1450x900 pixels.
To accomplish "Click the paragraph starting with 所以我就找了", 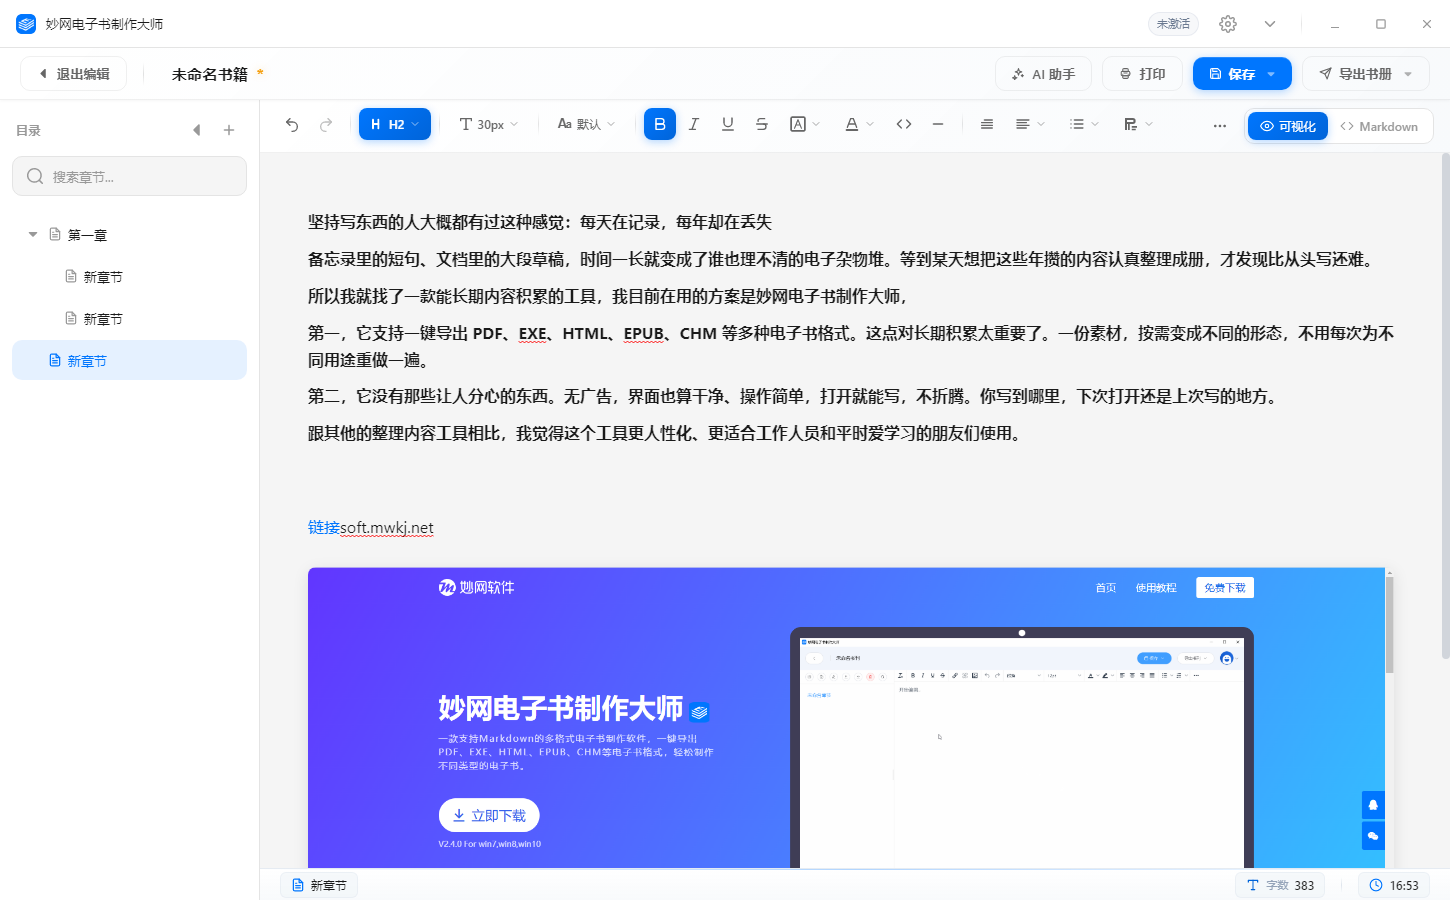I will [x=608, y=296].
